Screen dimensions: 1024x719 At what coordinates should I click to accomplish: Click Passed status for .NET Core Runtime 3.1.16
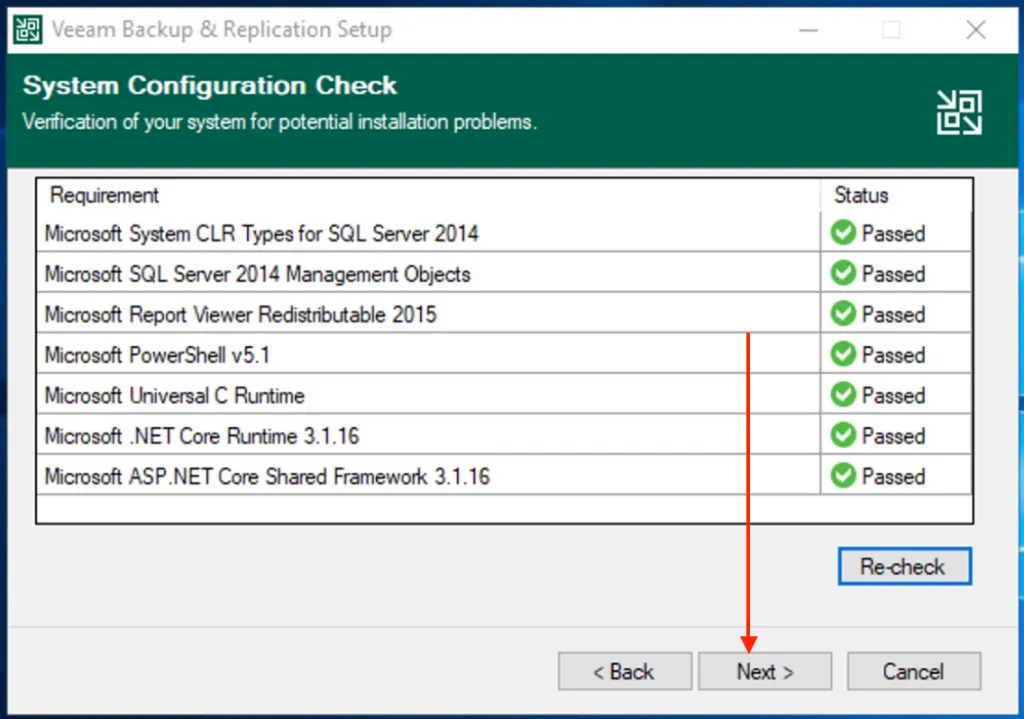pos(893,436)
